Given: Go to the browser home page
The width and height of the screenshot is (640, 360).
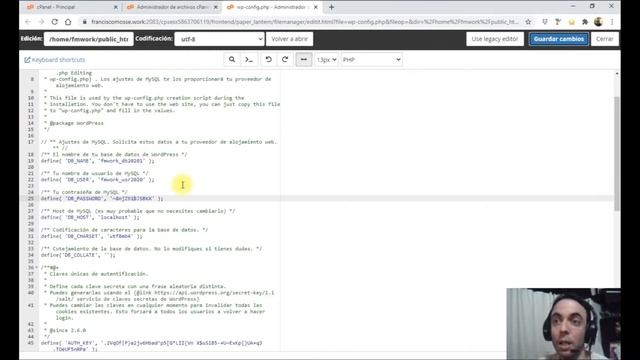Looking at the screenshot, I should [68, 22].
